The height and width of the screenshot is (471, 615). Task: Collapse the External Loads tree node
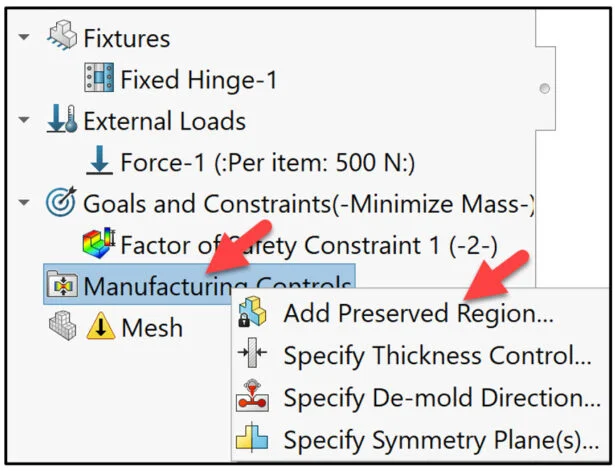coord(23,121)
